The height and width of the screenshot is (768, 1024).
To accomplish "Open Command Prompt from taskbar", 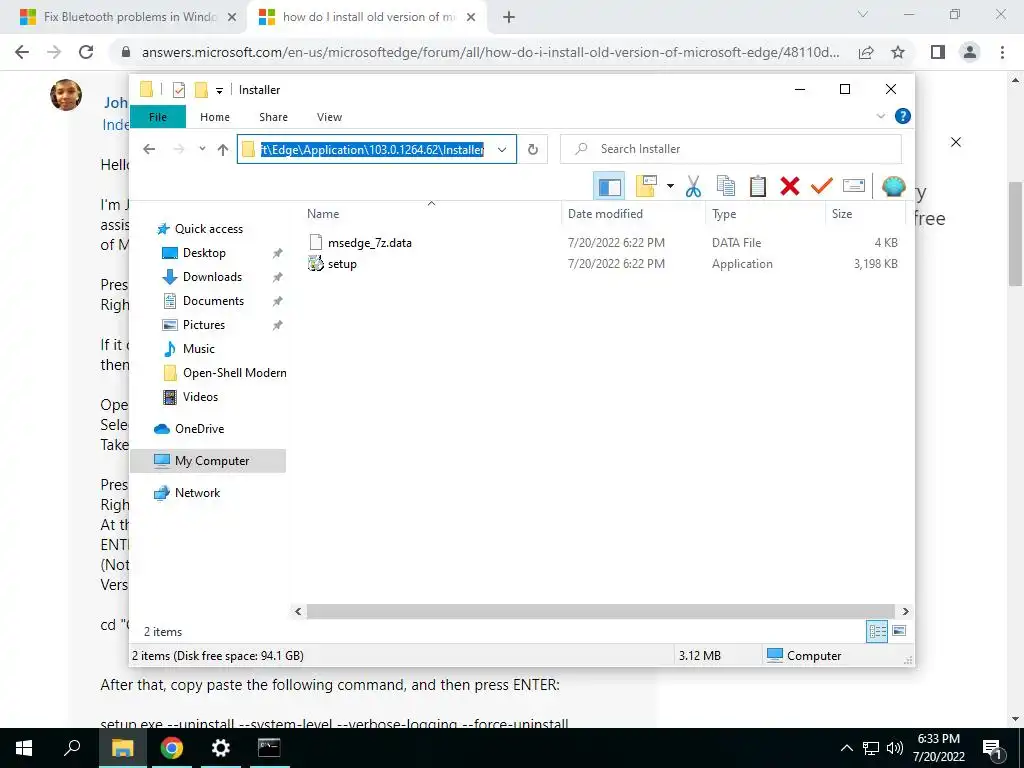I will [269, 748].
